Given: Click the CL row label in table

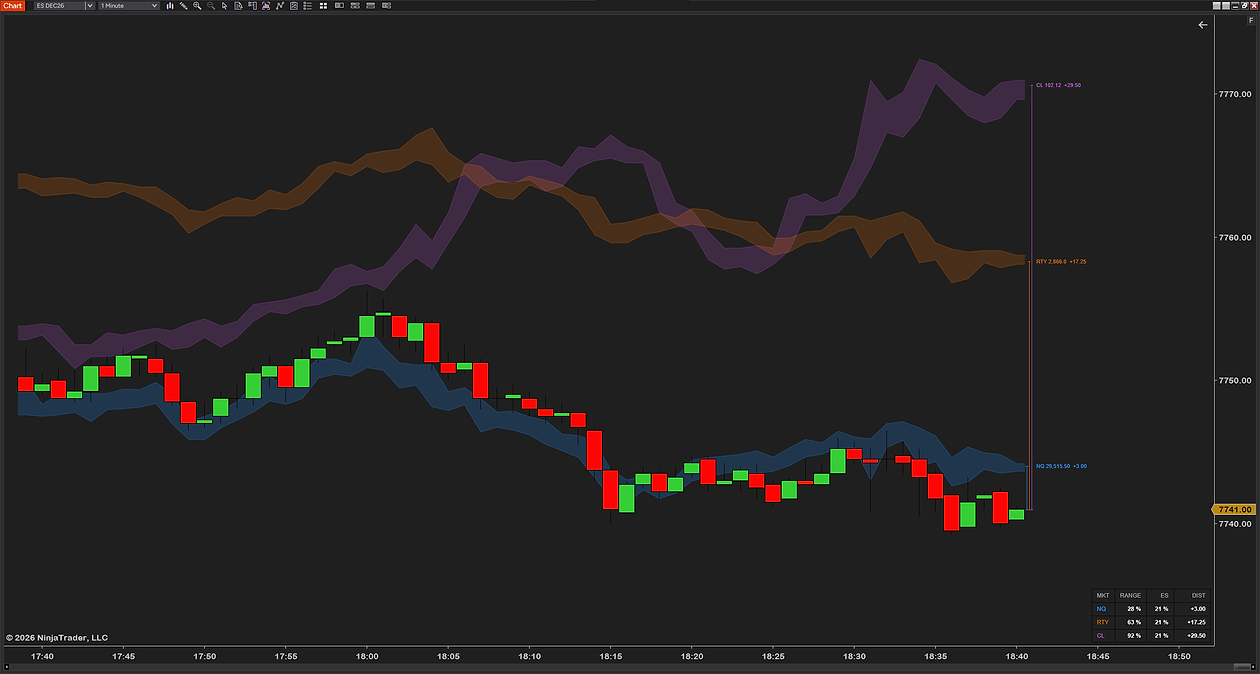Looking at the screenshot, I should [1100, 636].
